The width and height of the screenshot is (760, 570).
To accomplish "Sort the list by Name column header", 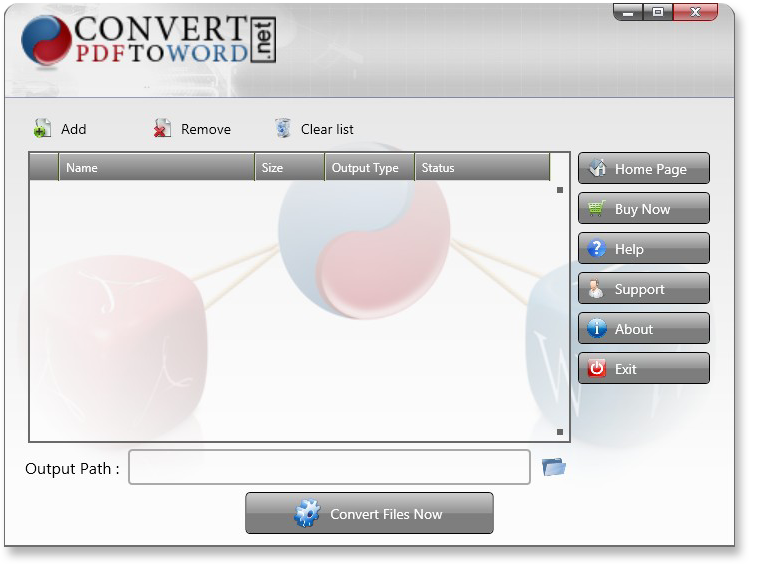I will click(x=157, y=168).
